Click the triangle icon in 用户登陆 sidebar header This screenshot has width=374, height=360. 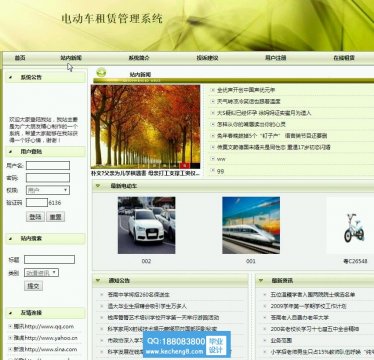[x=11, y=152]
